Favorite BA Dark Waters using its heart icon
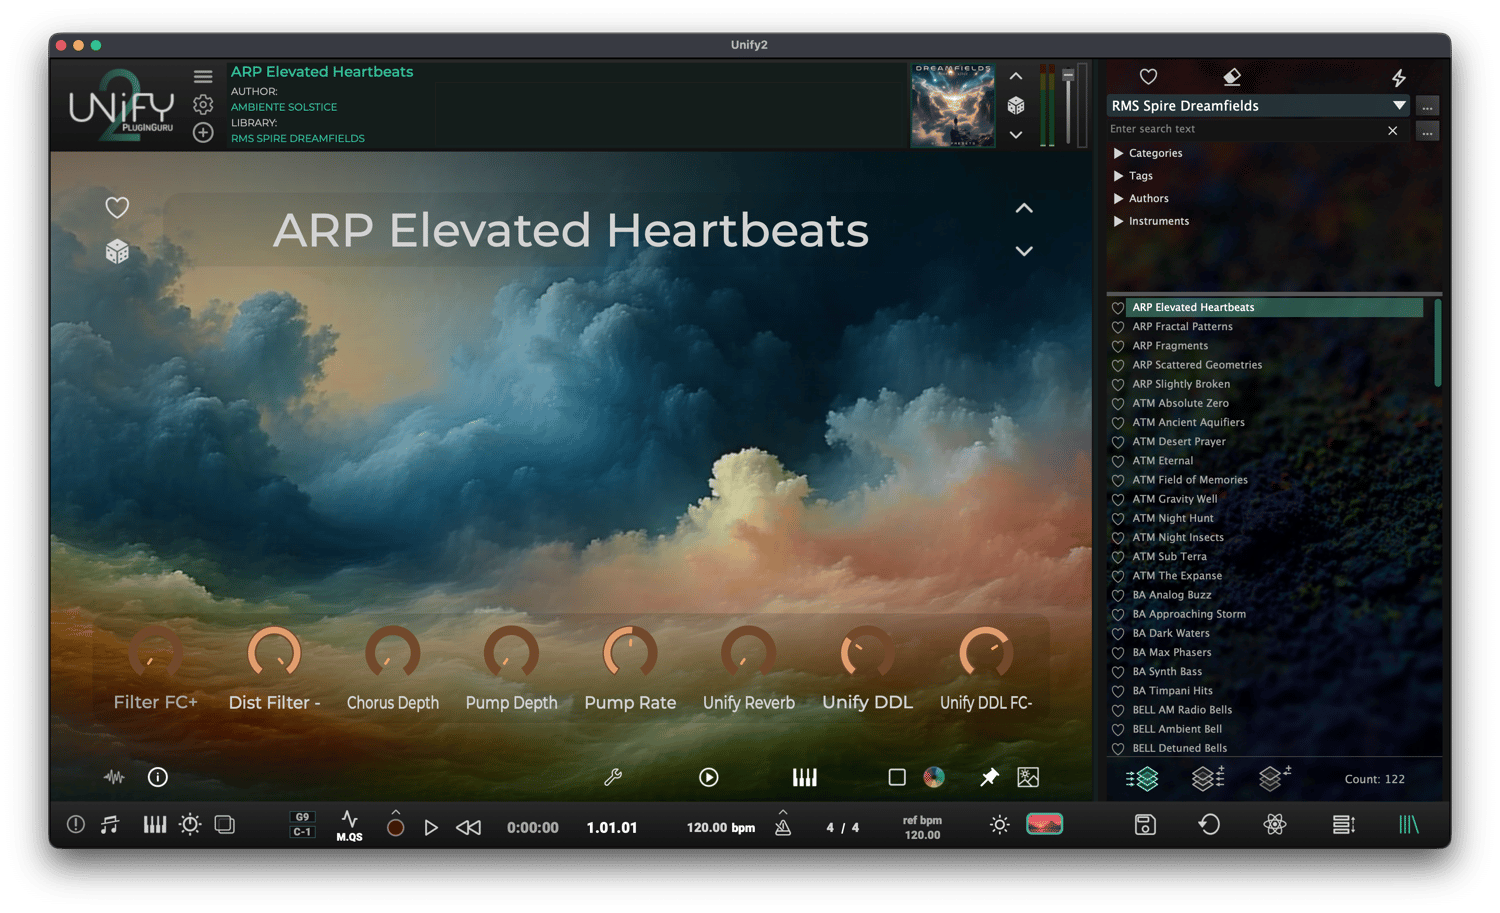1500x913 pixels. 1118,633
